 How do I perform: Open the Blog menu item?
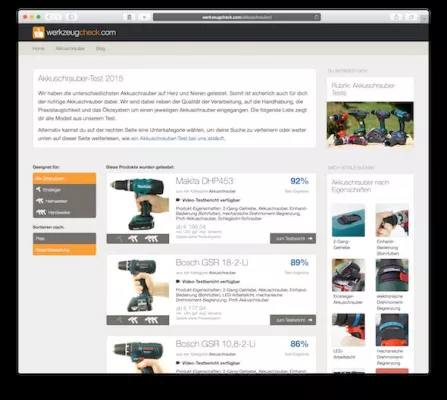(100, 48)
